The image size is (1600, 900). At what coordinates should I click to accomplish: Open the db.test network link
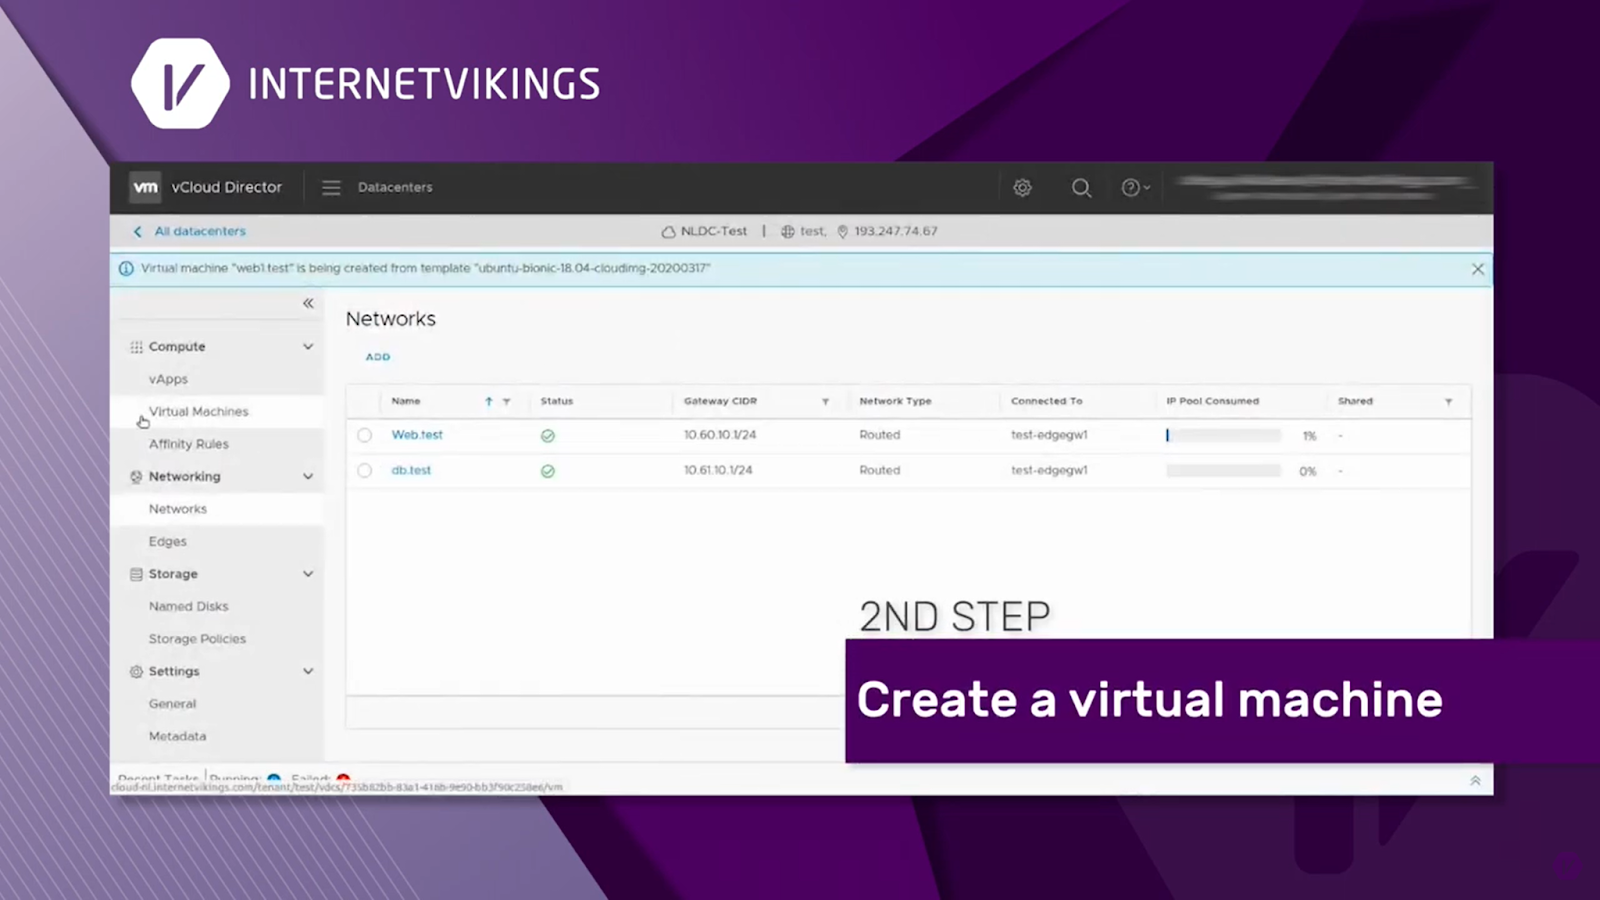[x=411, y=470]
